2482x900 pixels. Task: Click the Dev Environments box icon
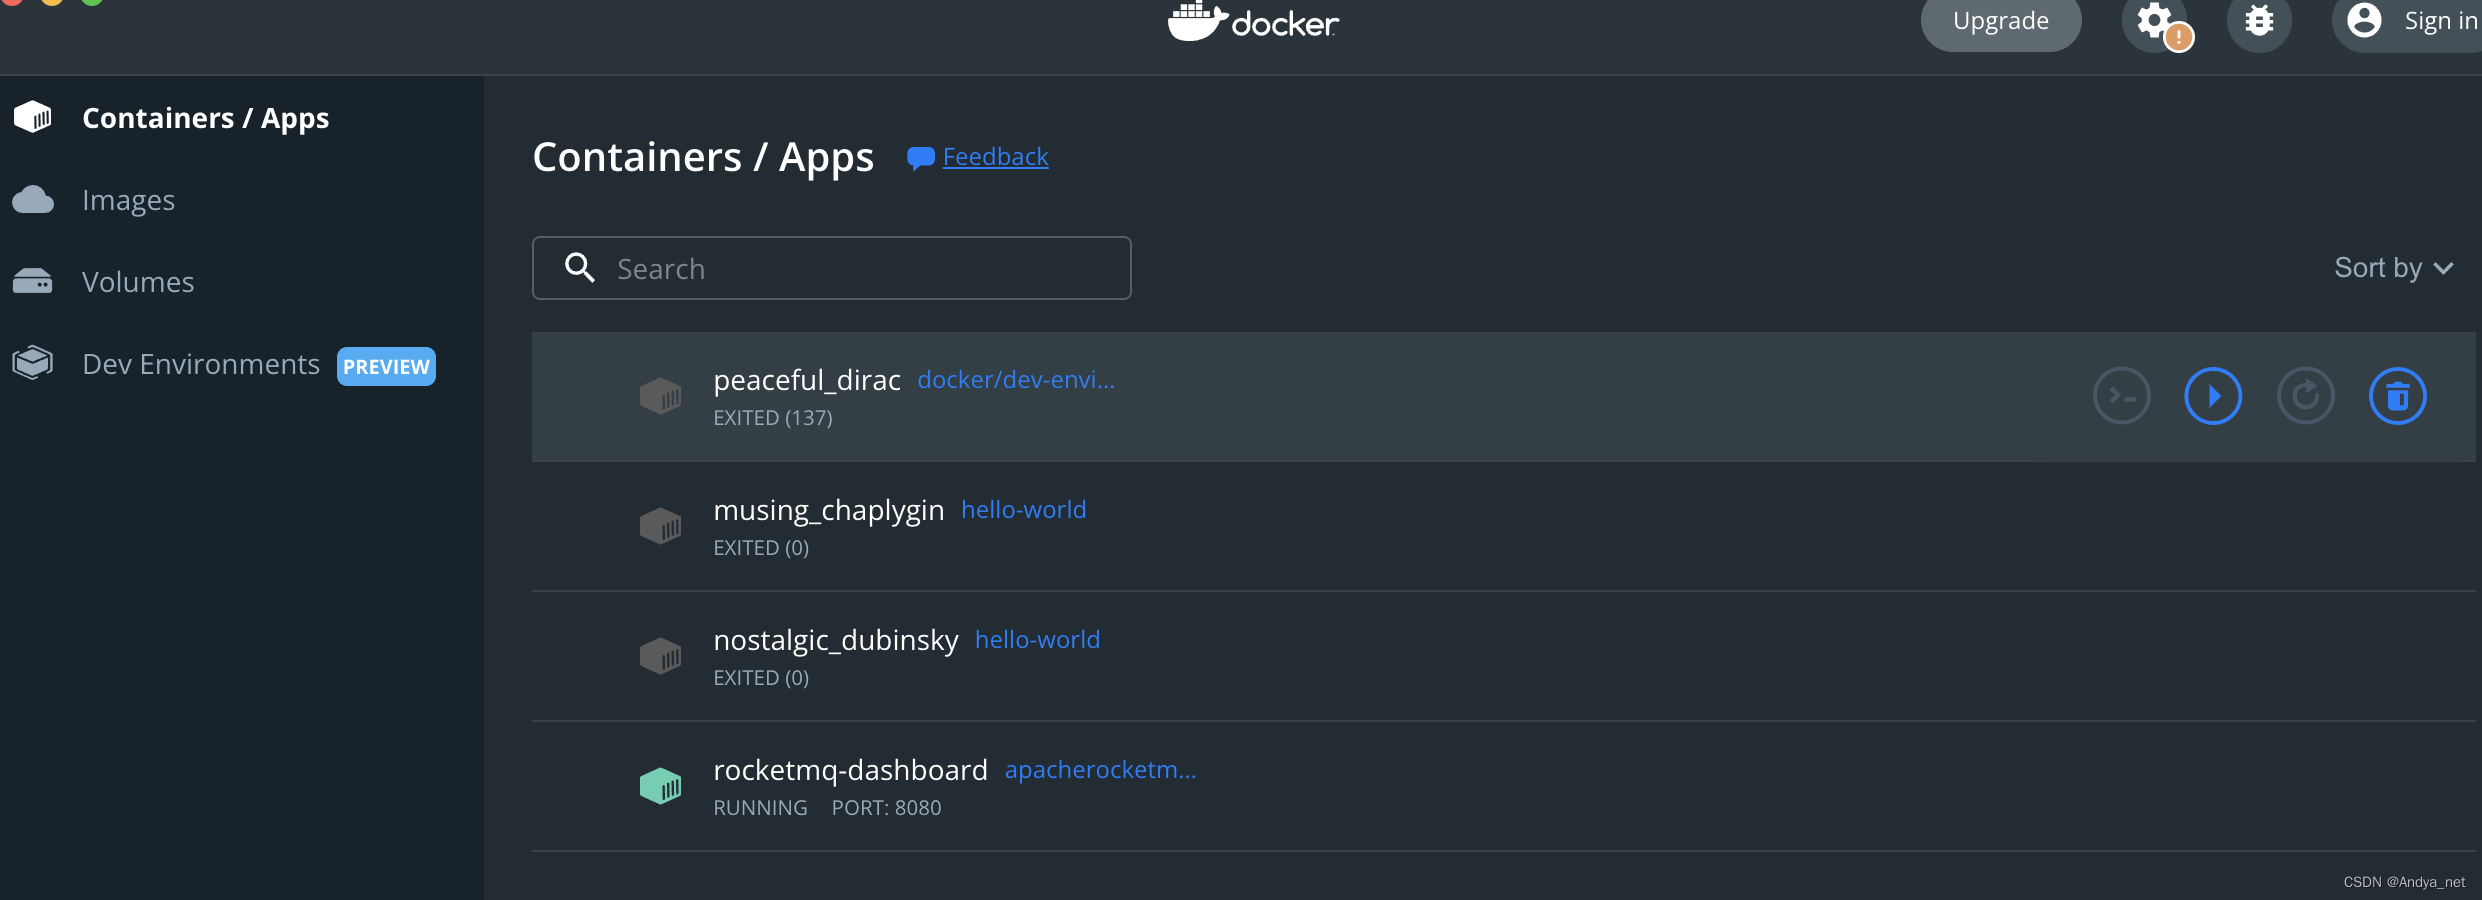coord(33,362)
